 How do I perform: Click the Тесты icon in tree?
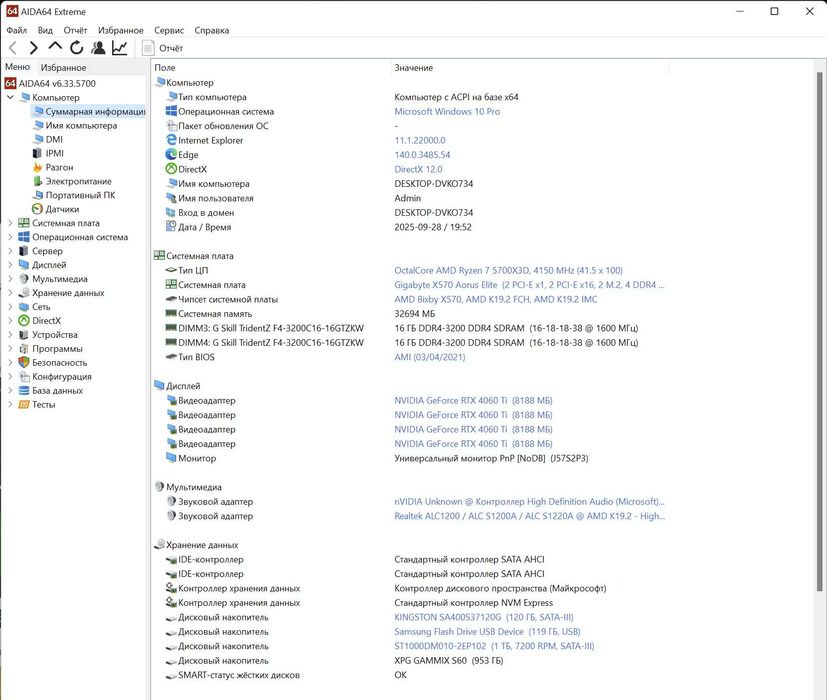tap(24, 405)
